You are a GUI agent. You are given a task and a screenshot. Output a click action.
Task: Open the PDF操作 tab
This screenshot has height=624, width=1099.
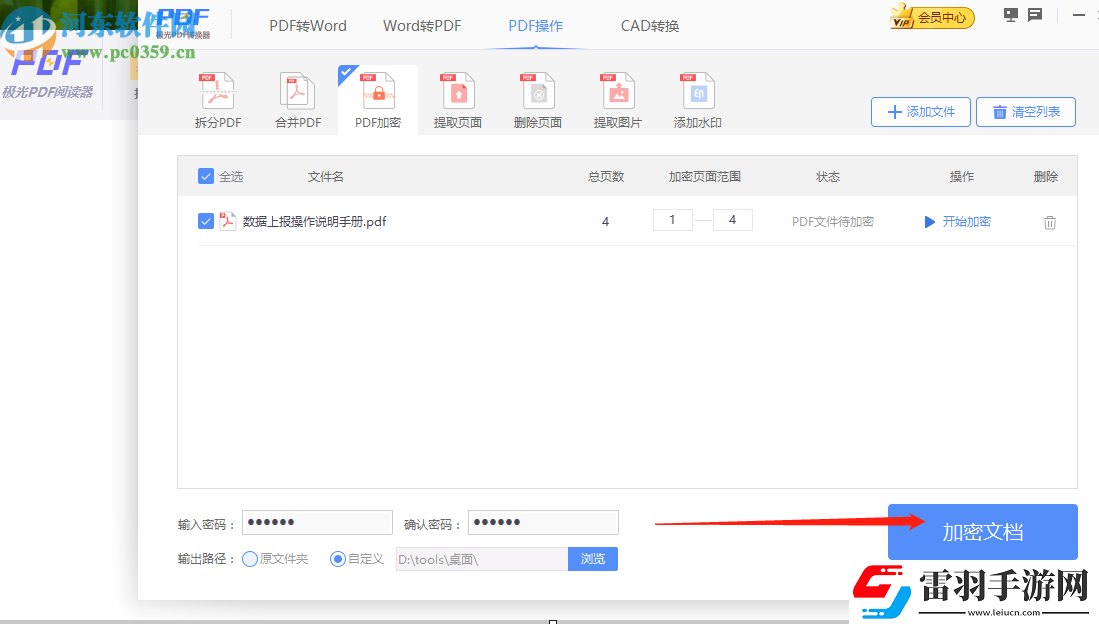coord(535,26)
